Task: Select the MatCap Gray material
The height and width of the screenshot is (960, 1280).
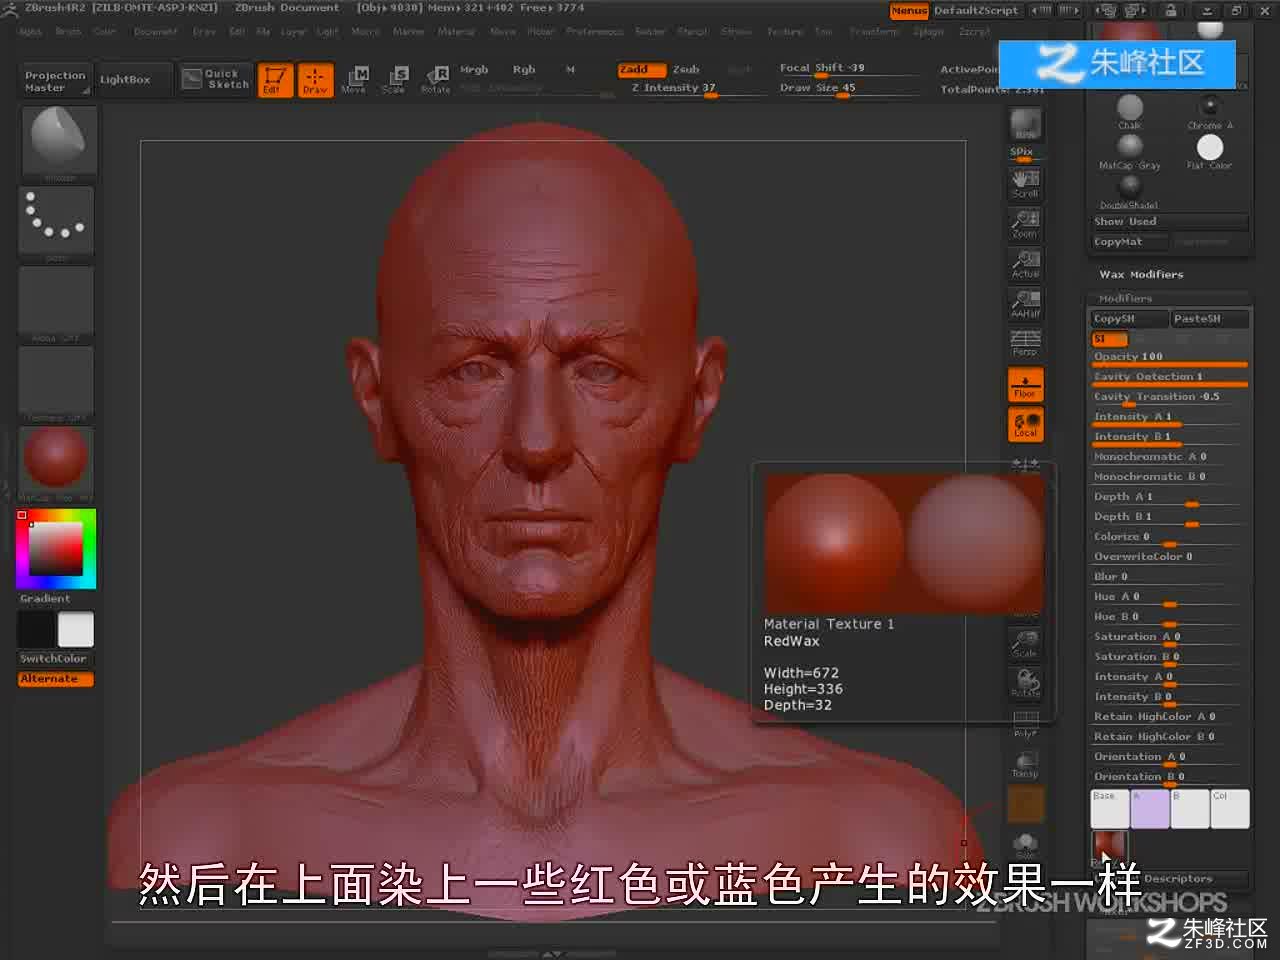Action: point(1130,151)
